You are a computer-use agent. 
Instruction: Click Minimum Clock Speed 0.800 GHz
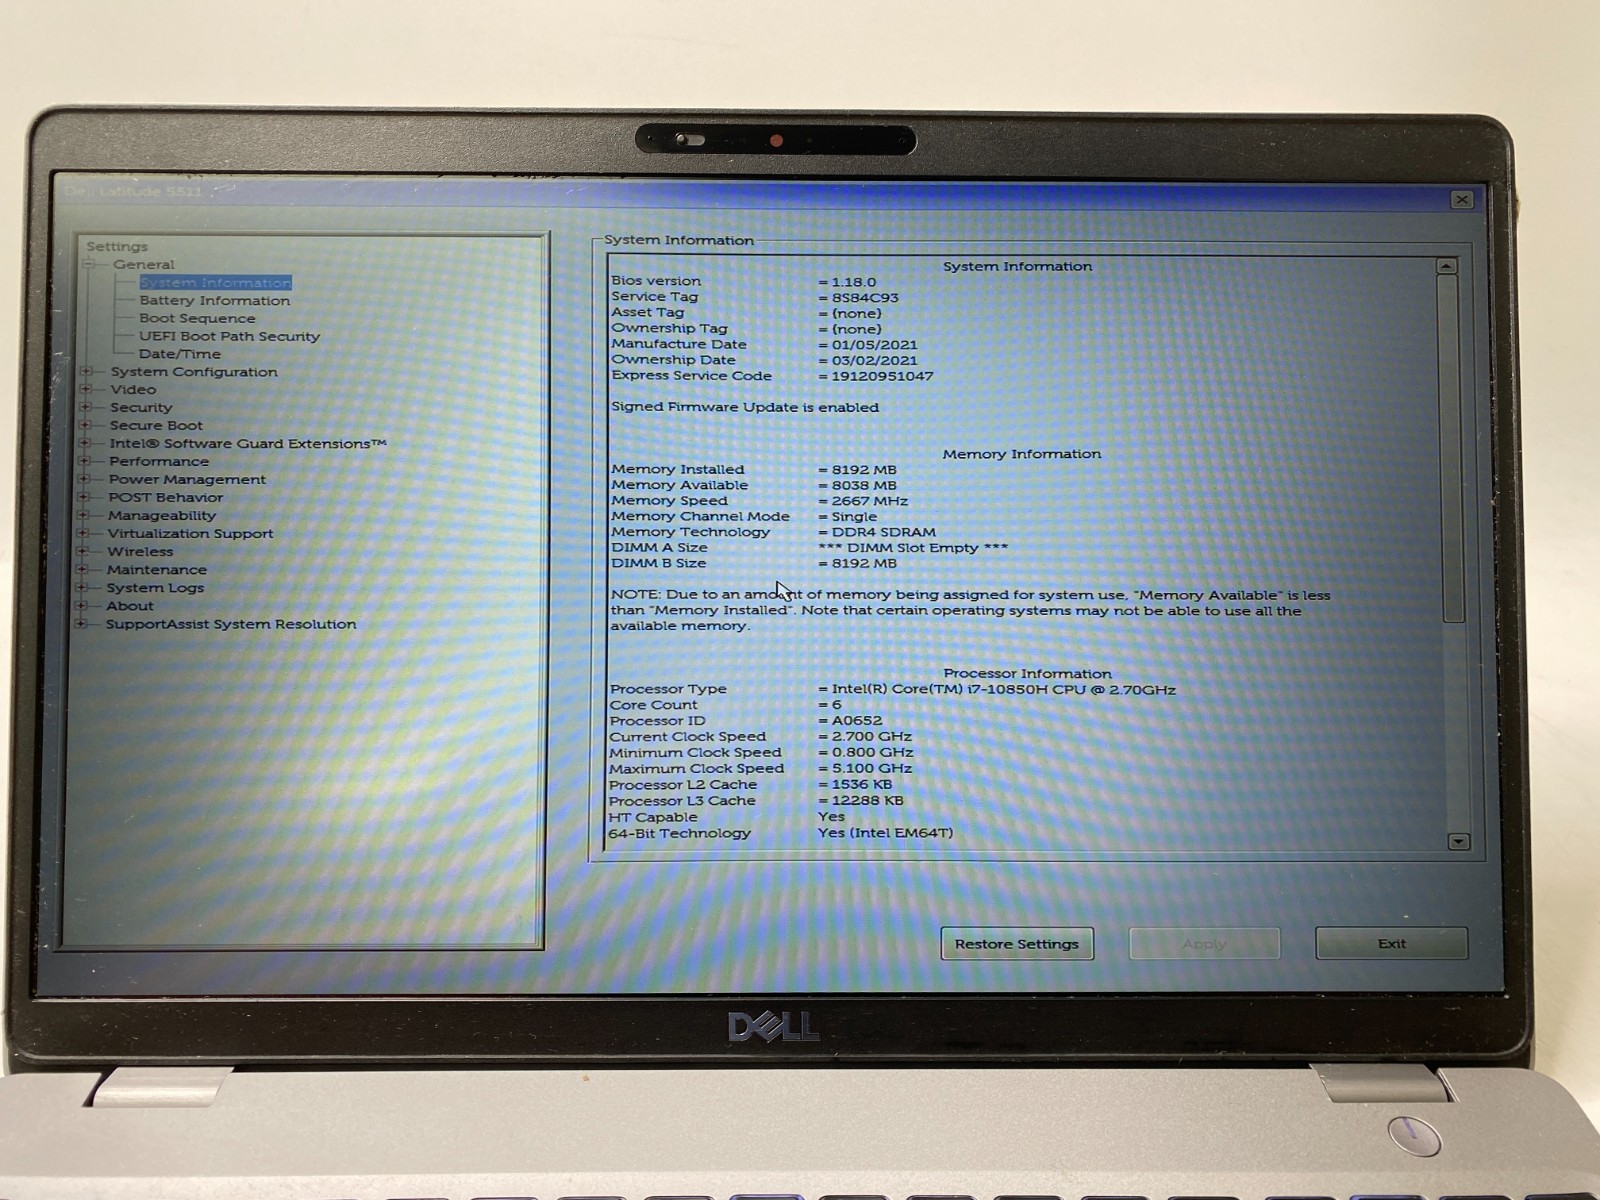click(x=872, y=752)
